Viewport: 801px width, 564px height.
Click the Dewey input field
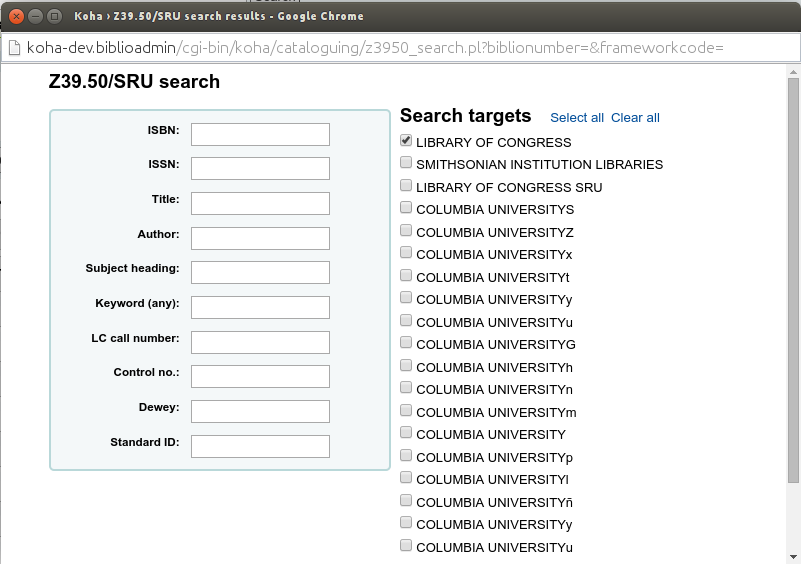click(260, 411)
